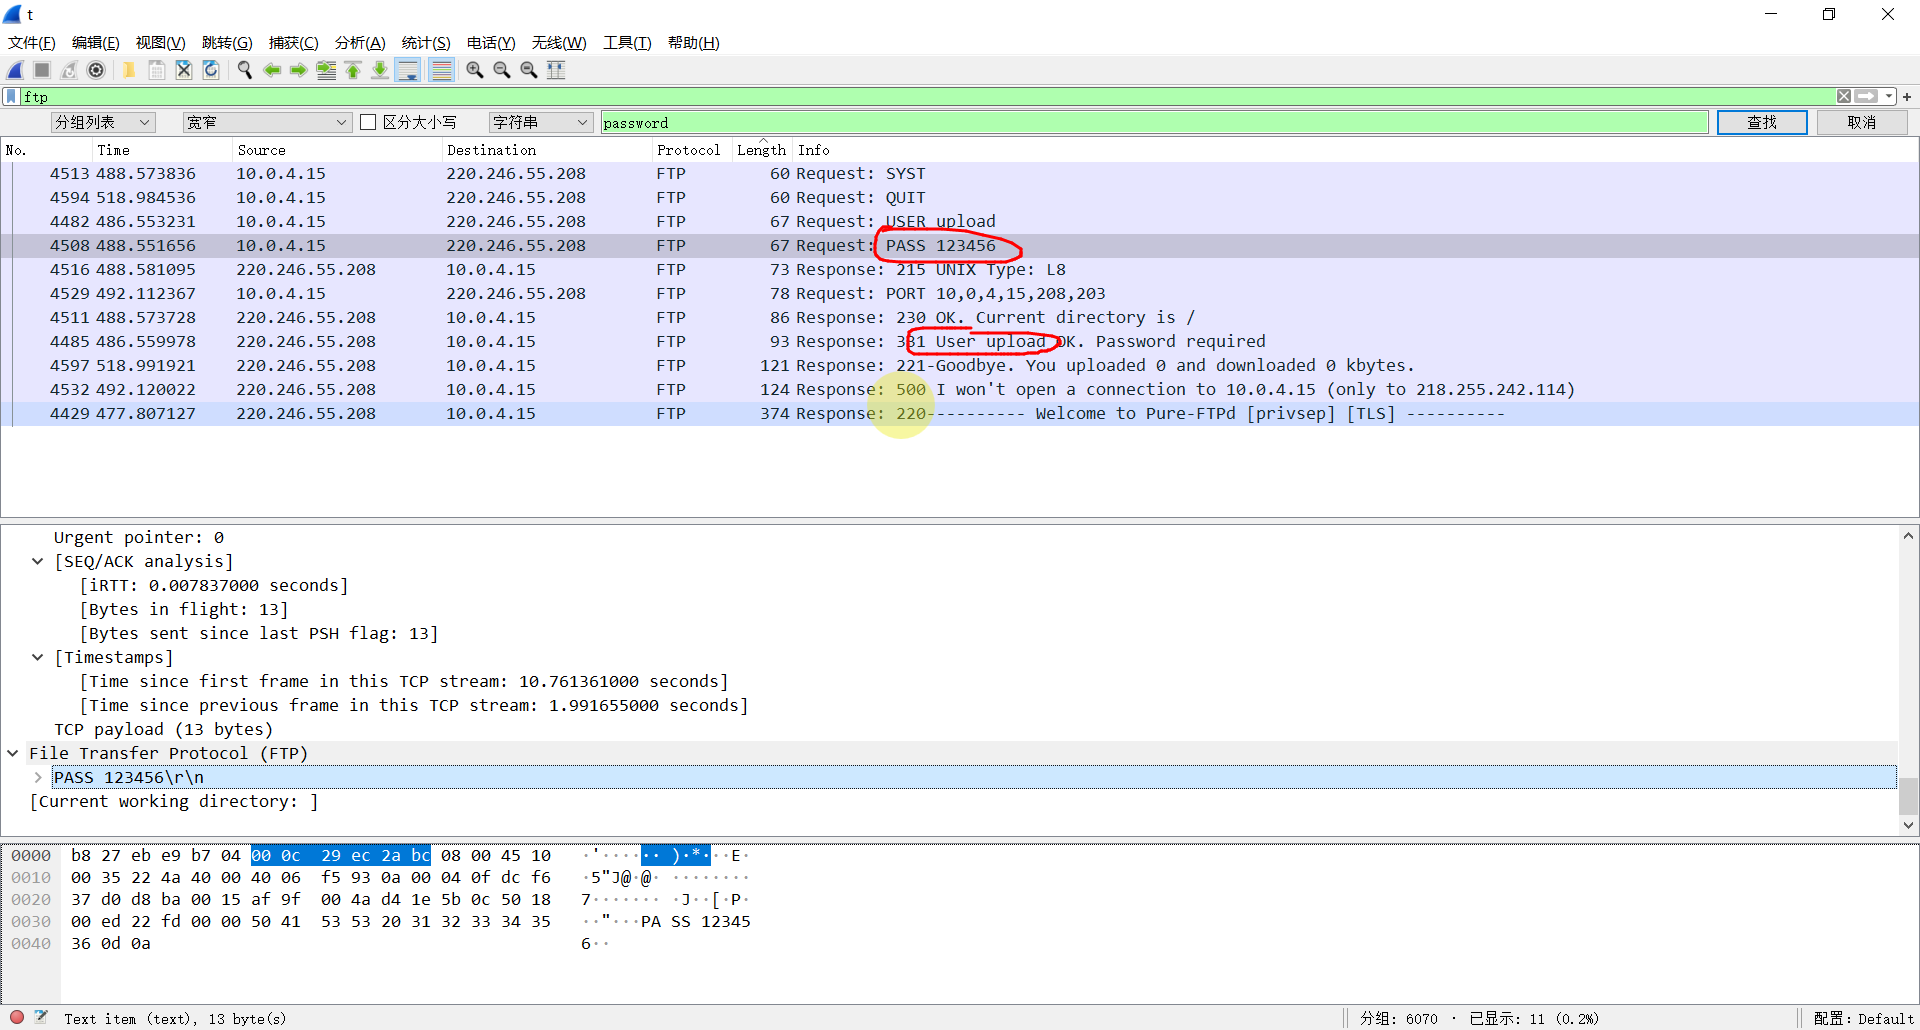Viewport: 1920px width, 1030px height.
Task: Sort packets by the Length column header
Action: point(762,150)
